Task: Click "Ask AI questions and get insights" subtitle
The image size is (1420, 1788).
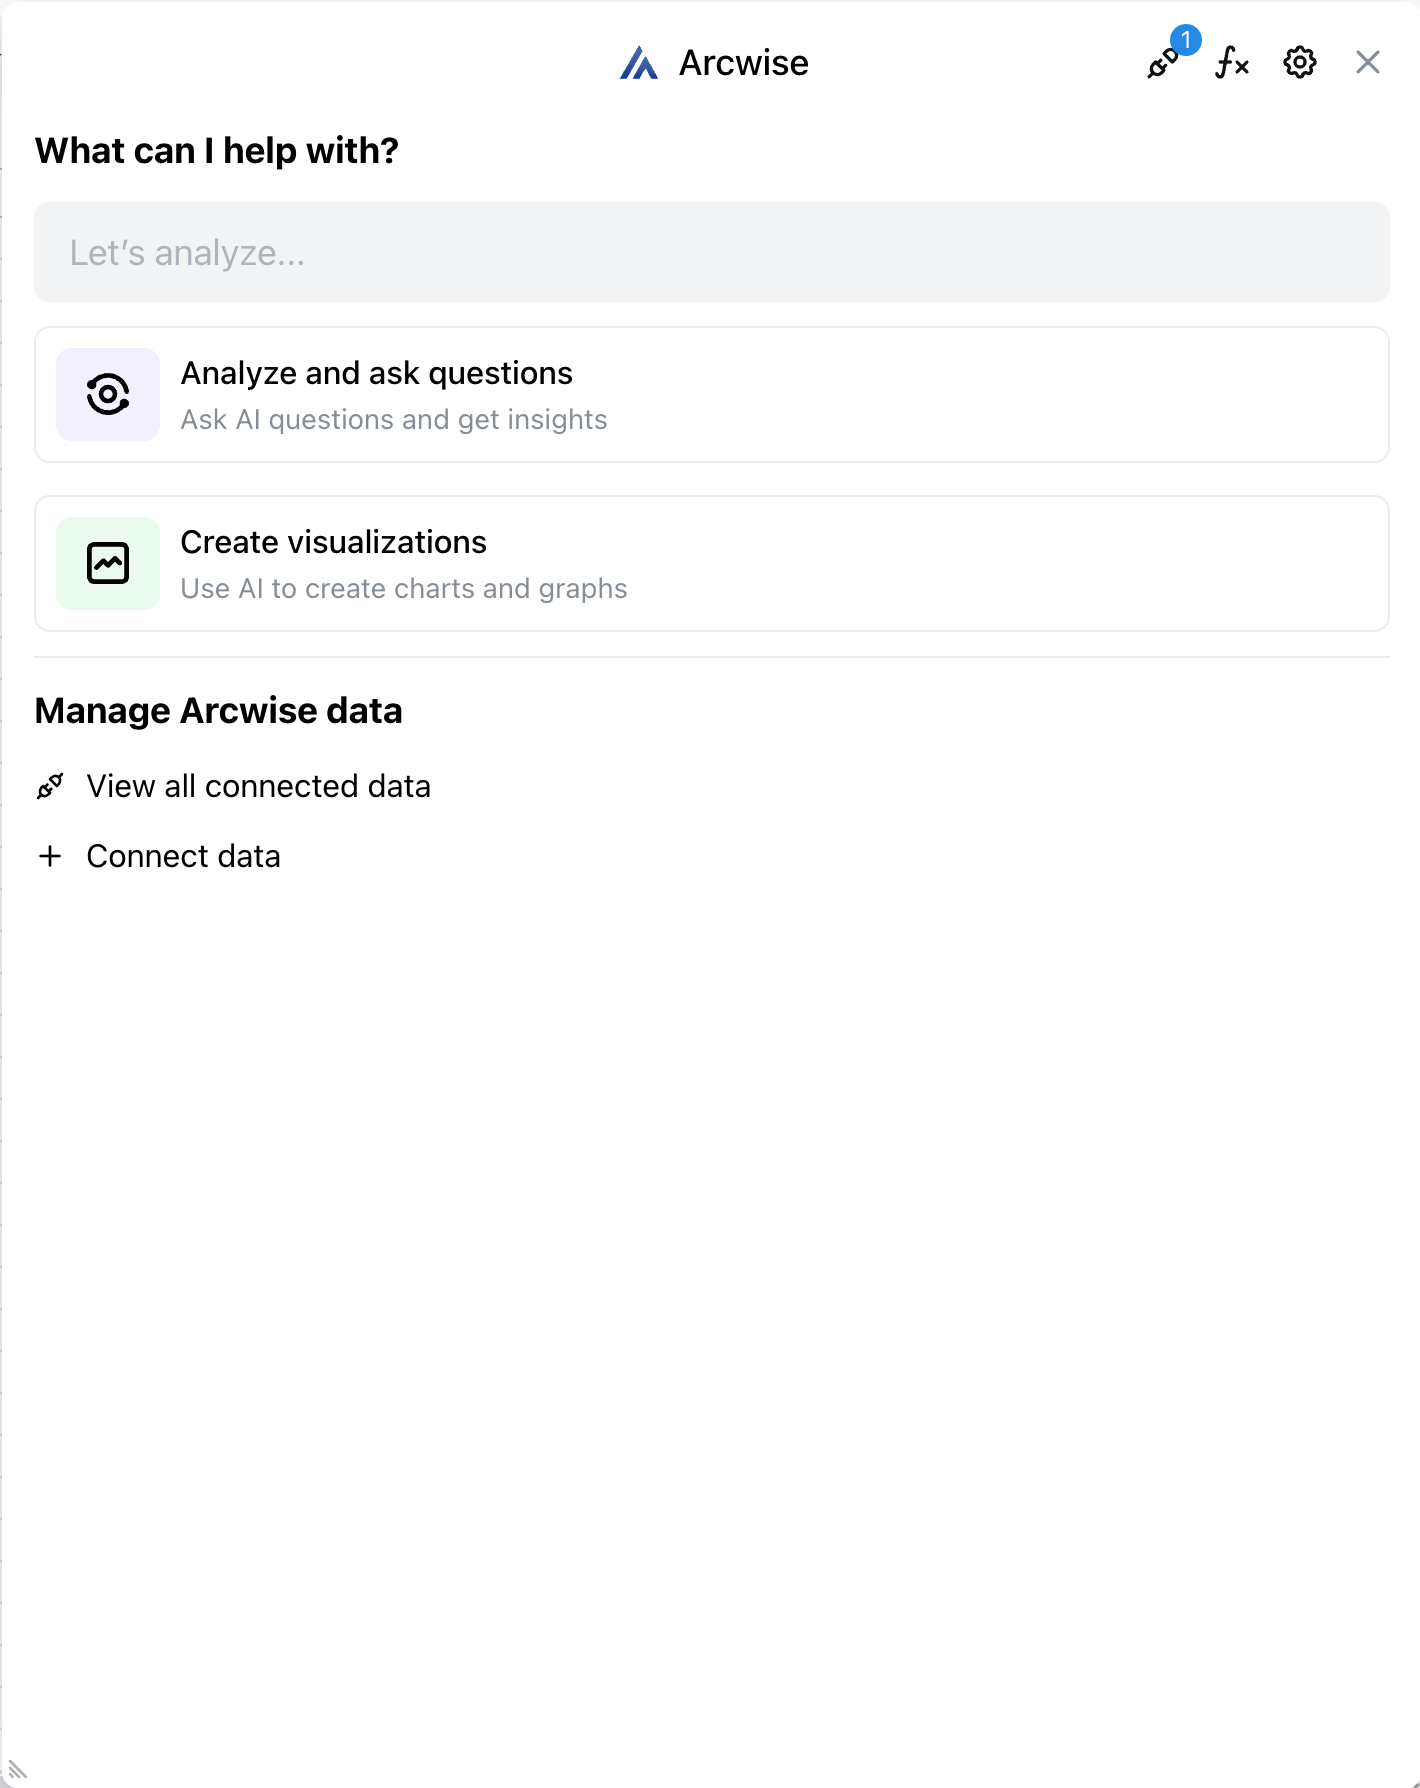Action: [393, 420]
